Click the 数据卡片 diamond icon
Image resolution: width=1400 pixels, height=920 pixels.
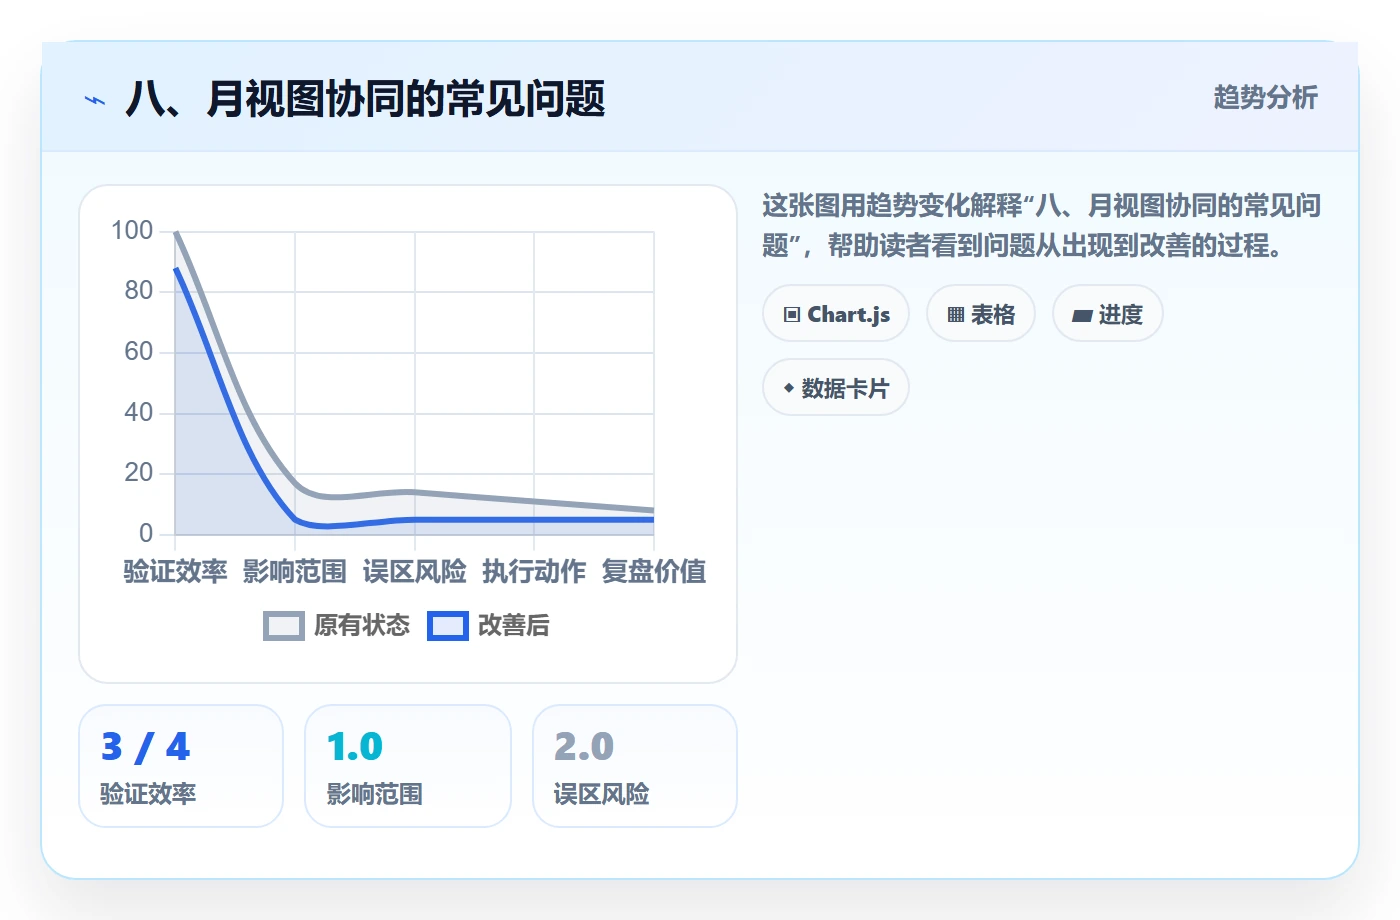tap(789, 388)
